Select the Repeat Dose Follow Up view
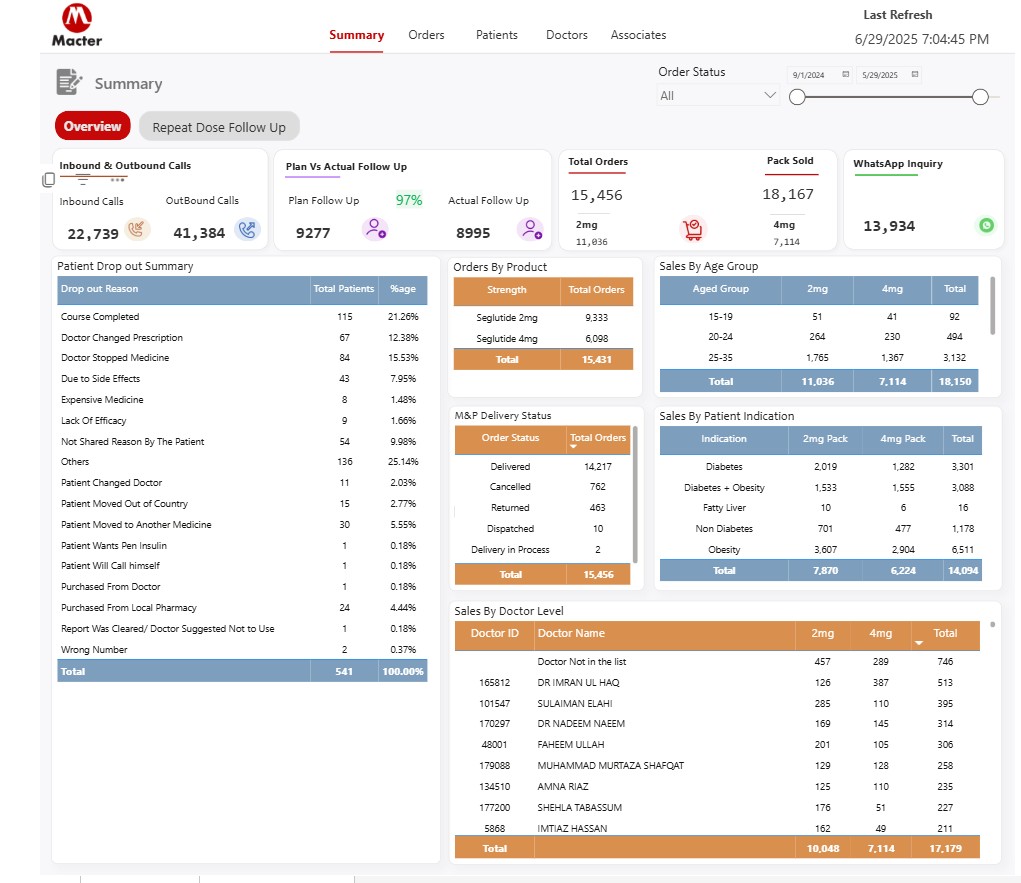 click(x=219, y=126)
